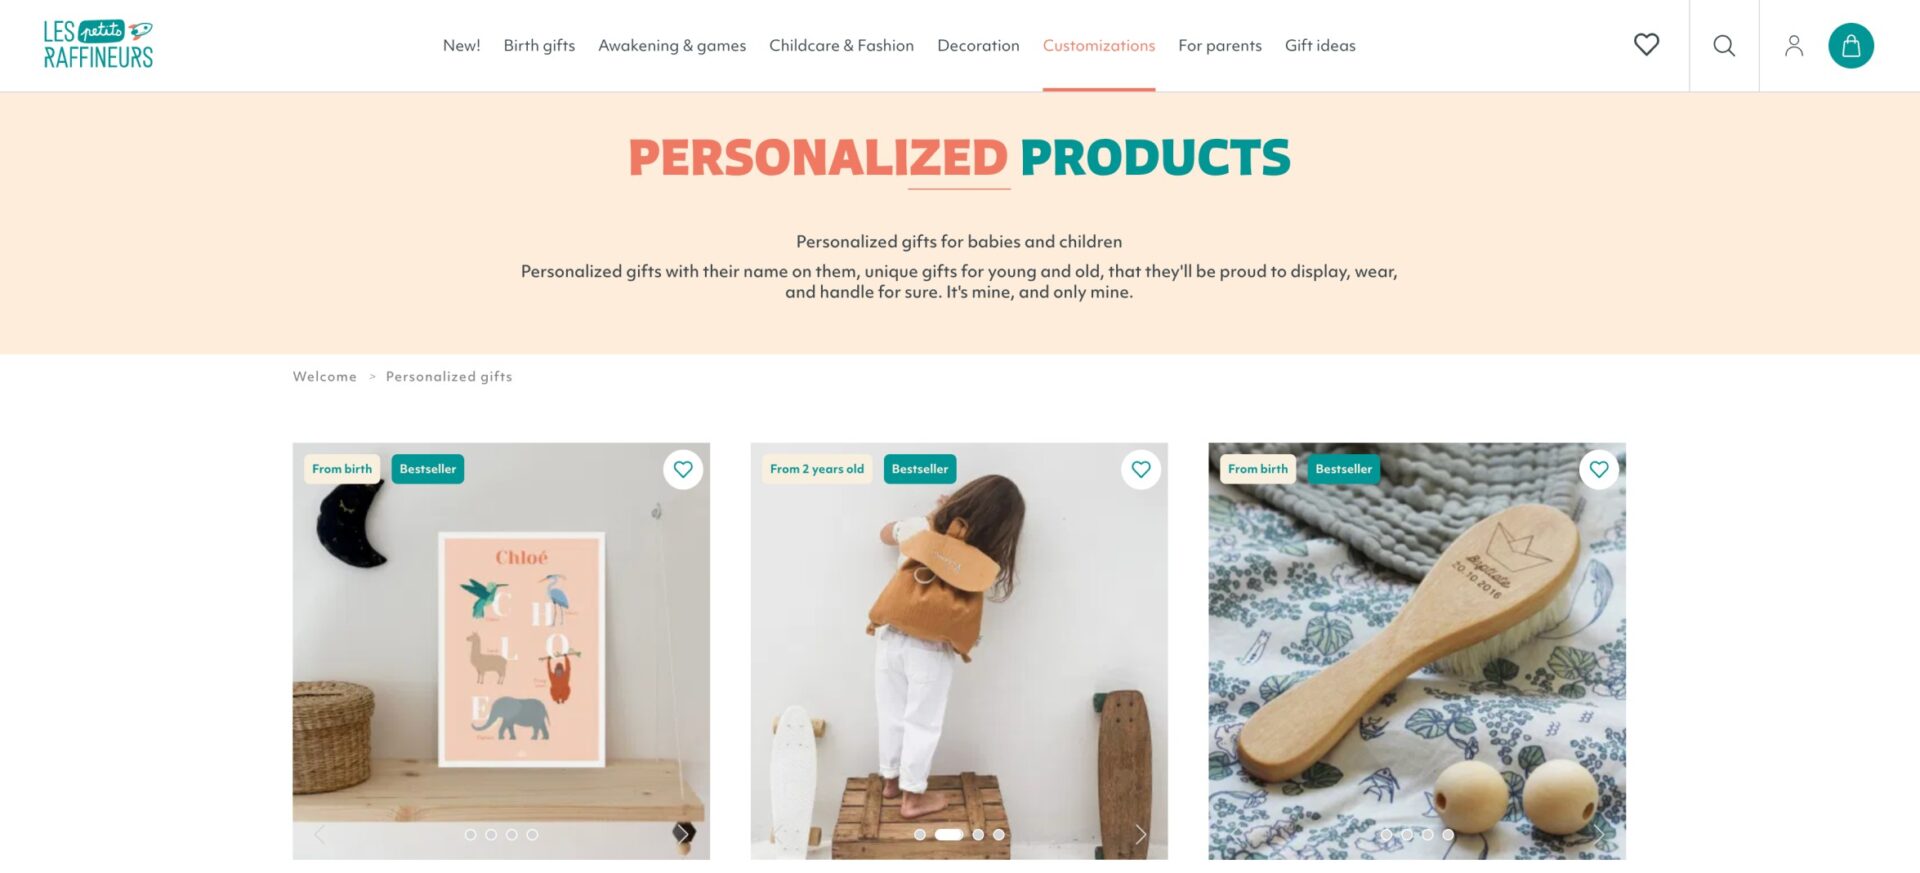
Task: Favorite the wooden hairbrush product
Action: (x=1599, y=469)
